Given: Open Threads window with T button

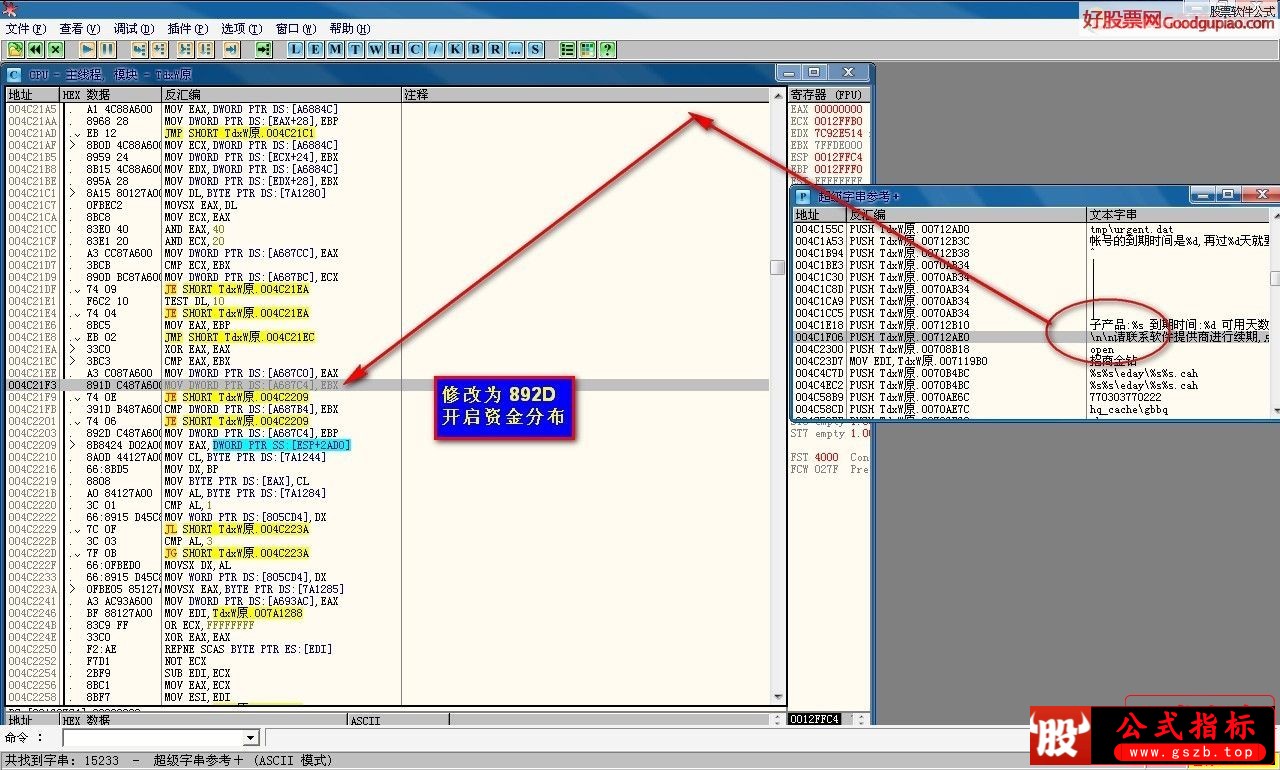Looking at the screenshot, I should [355, 49].
